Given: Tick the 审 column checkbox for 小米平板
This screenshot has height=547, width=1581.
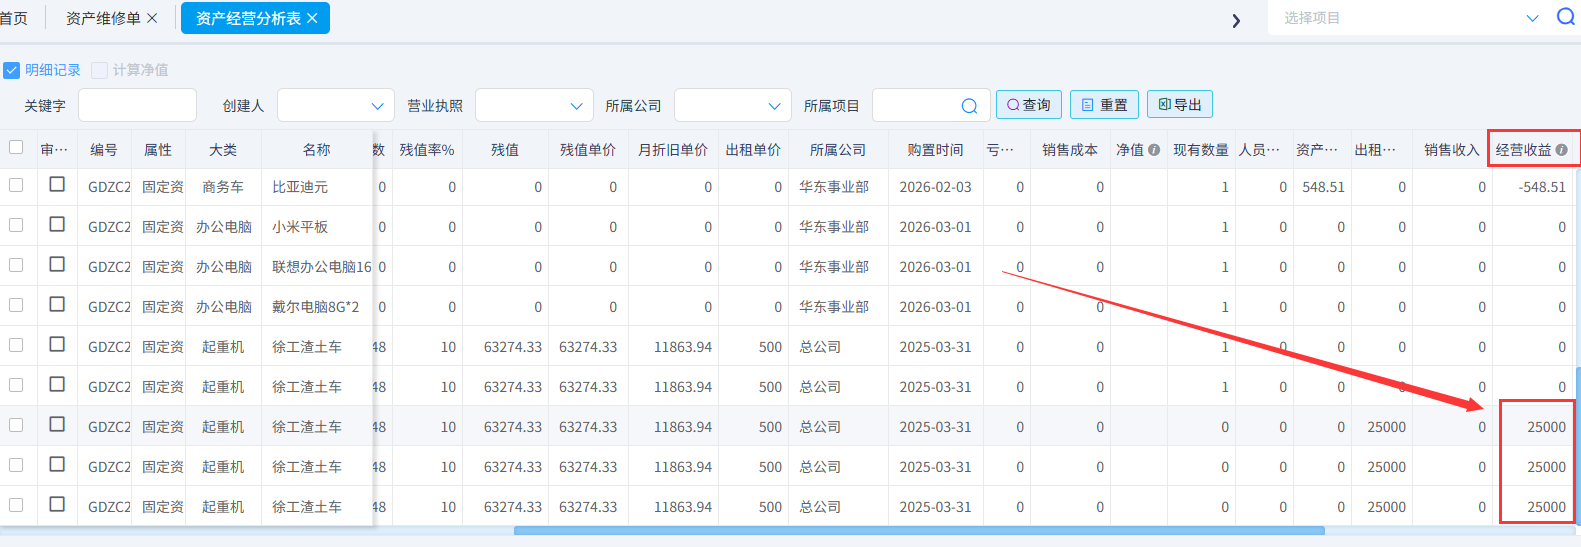Looking at the screenshot, I should click(57, 224).
